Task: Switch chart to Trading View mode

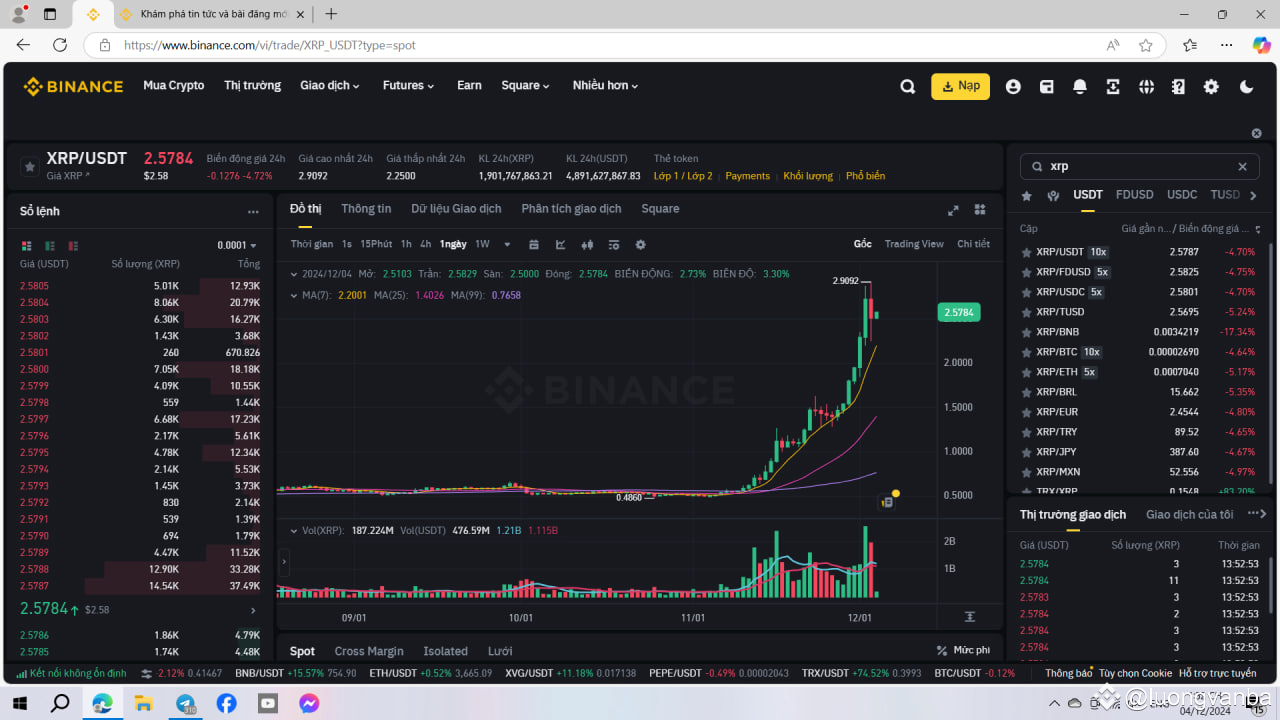Action: coord(914,244)
